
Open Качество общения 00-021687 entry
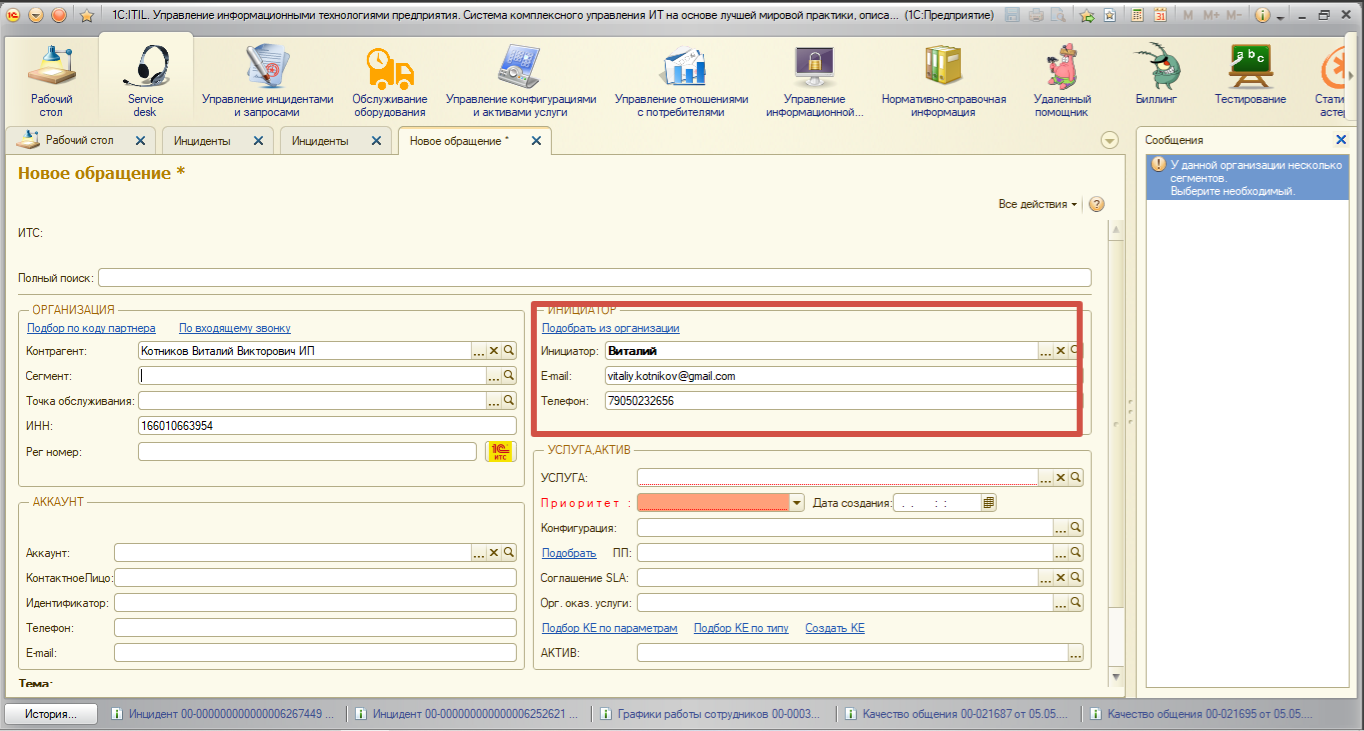(x=957, y=714)
